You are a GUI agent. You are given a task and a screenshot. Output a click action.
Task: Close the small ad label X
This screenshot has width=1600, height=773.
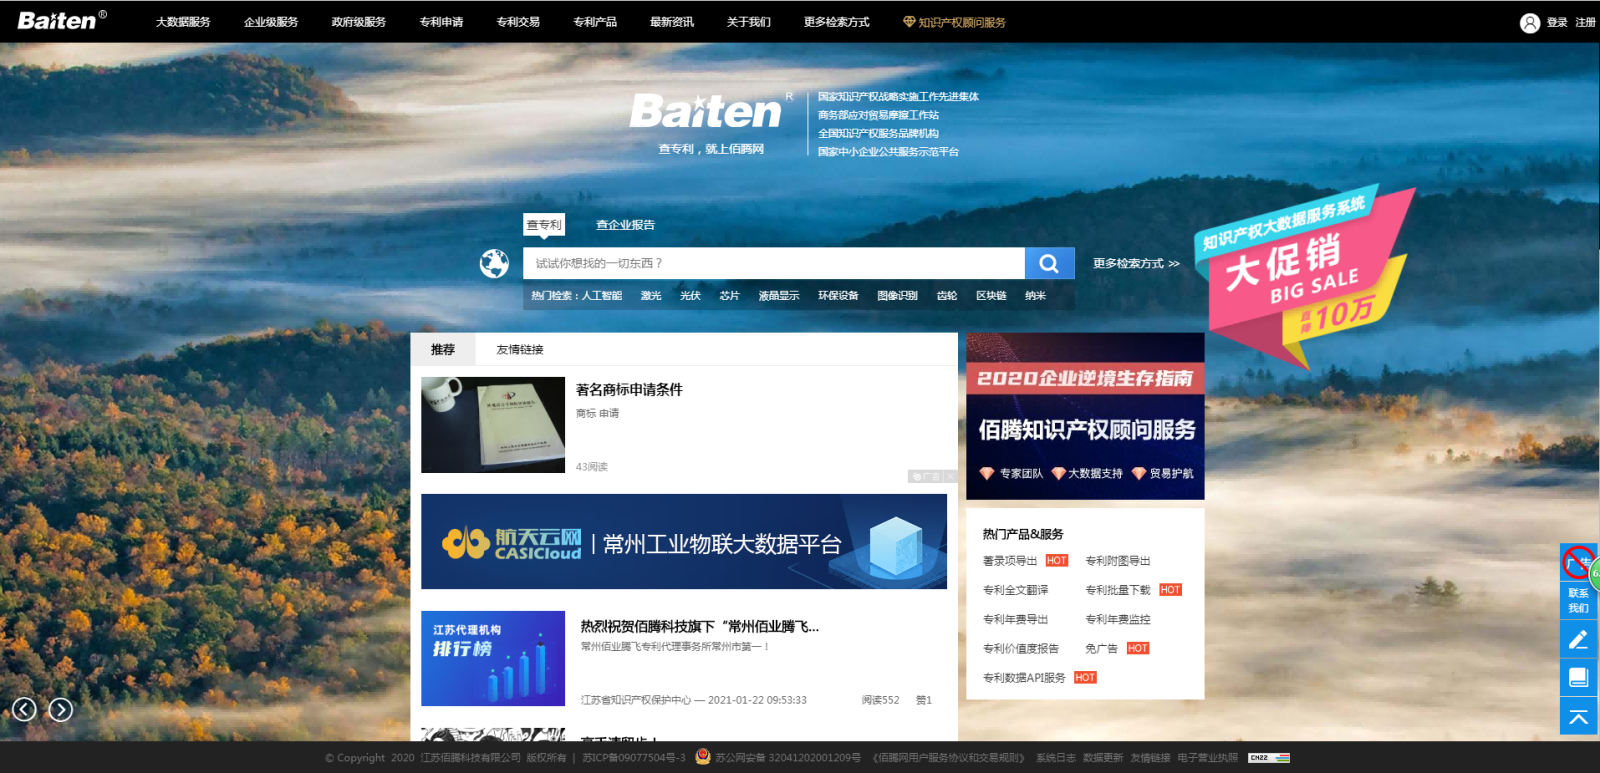pos(951,477)
